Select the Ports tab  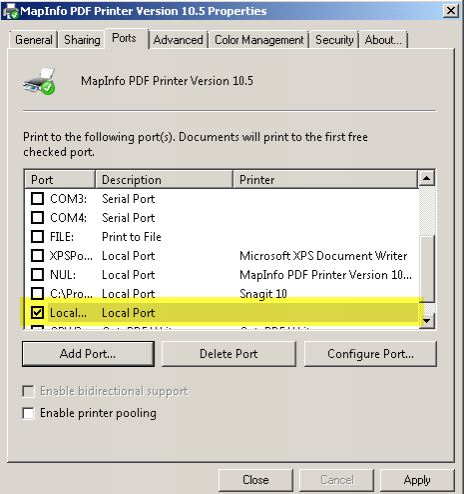point(124,38)
